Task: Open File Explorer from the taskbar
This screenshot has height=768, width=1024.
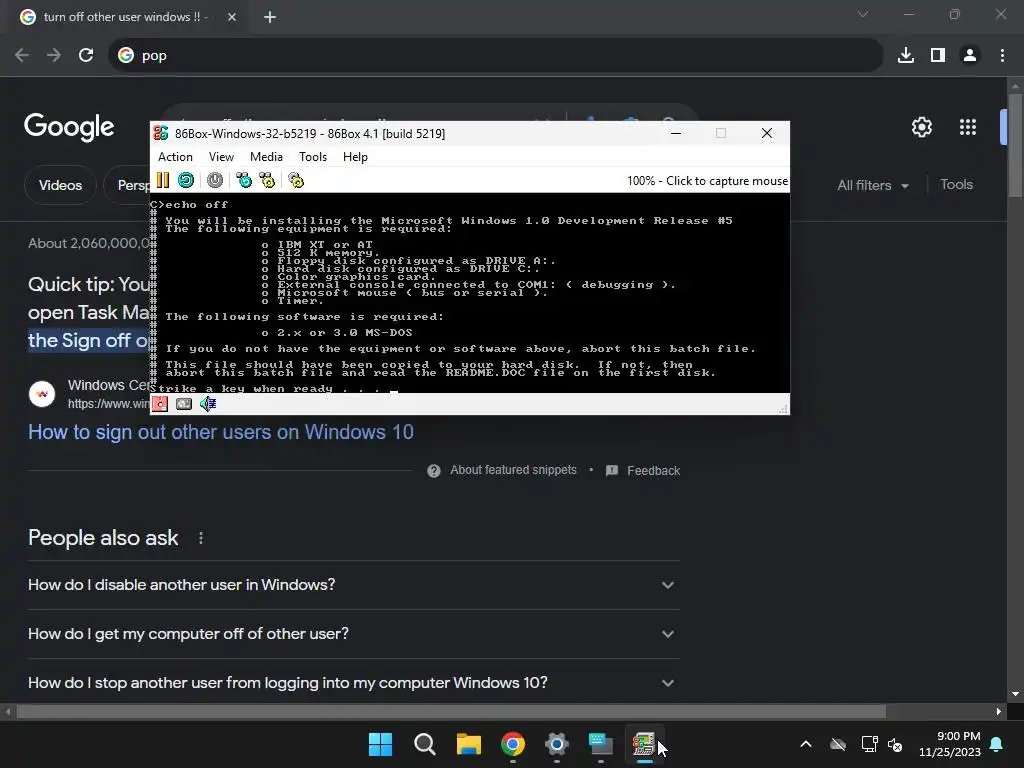Action: (x=468, y=744)
